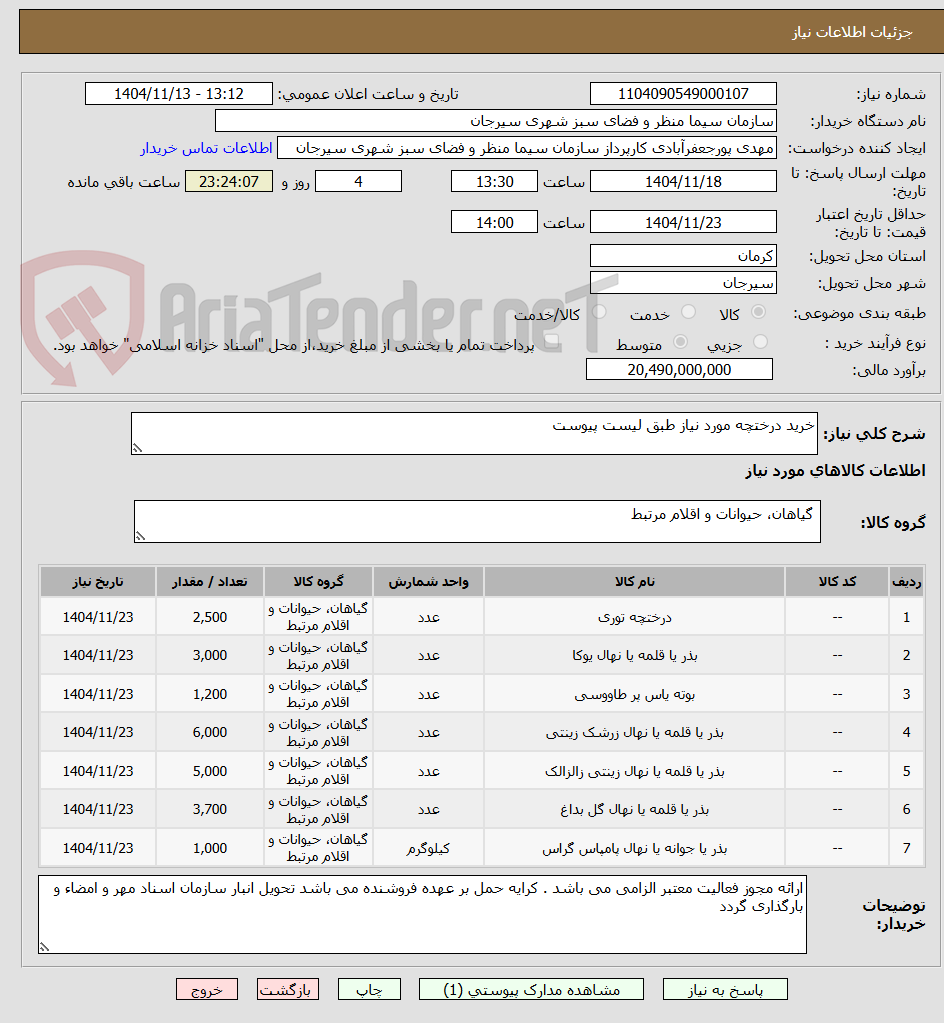Screen dimensions: 944x1023
Task: Select the row بوته یاس پر طاووسی
Action: 482,694
